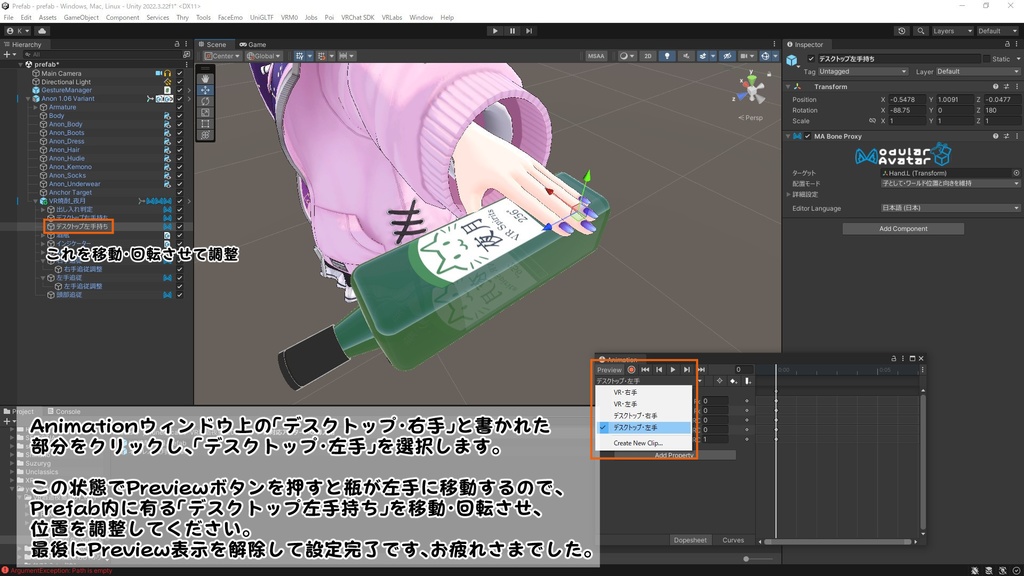Click the Step frame button in main toolbar

point(529,31)
